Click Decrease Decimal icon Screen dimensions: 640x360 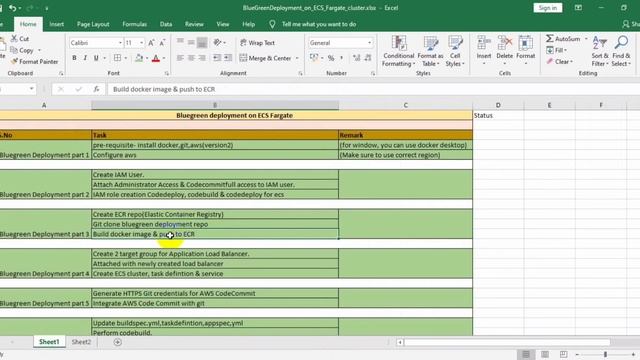tap(368, 58)
